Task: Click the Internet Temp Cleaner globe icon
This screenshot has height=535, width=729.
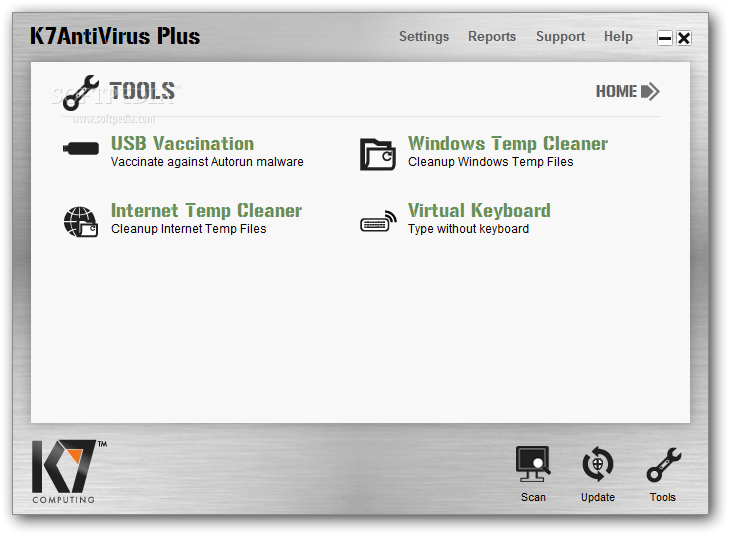Action: [81, 222]
